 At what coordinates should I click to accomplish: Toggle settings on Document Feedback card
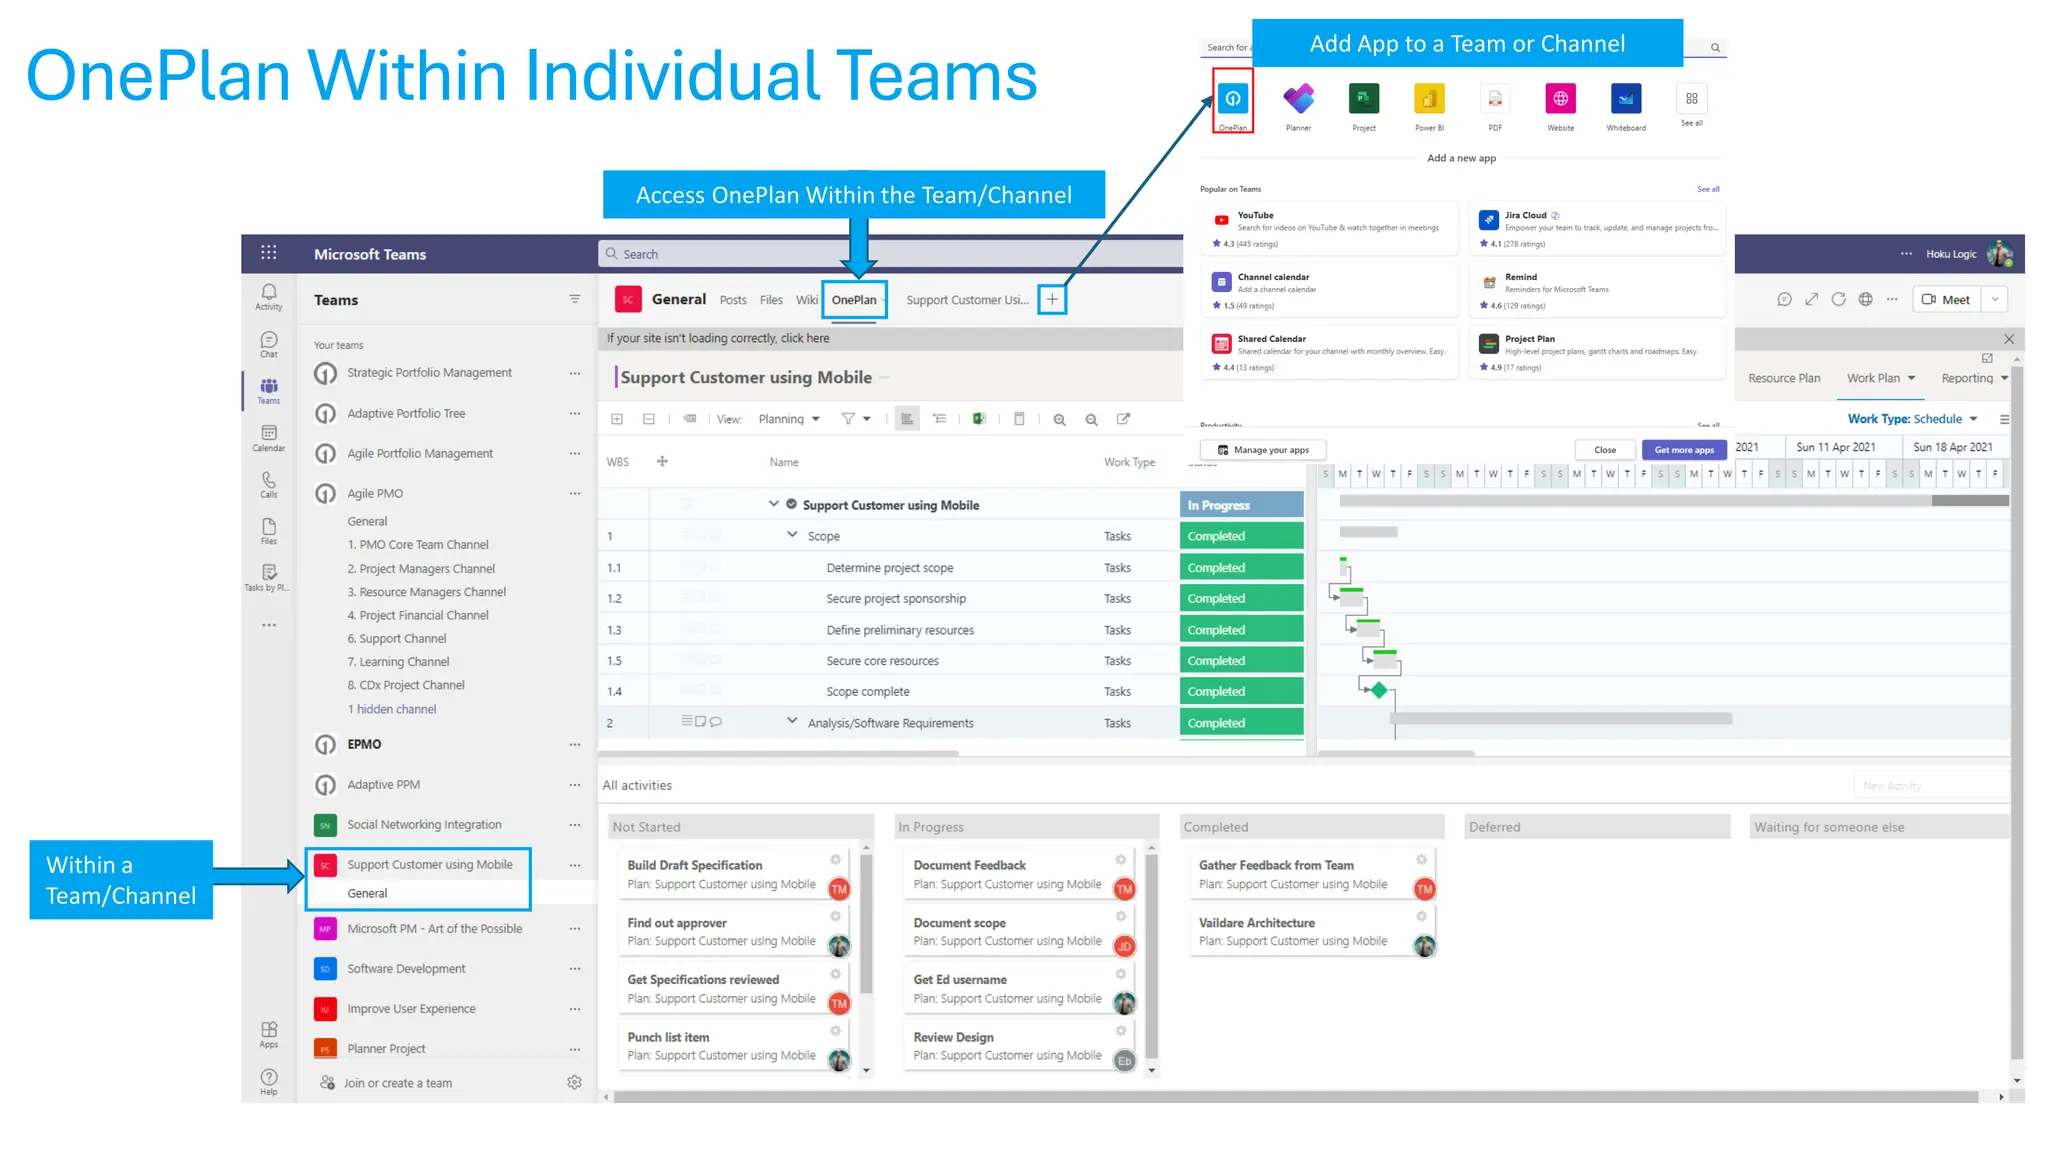1121,860
